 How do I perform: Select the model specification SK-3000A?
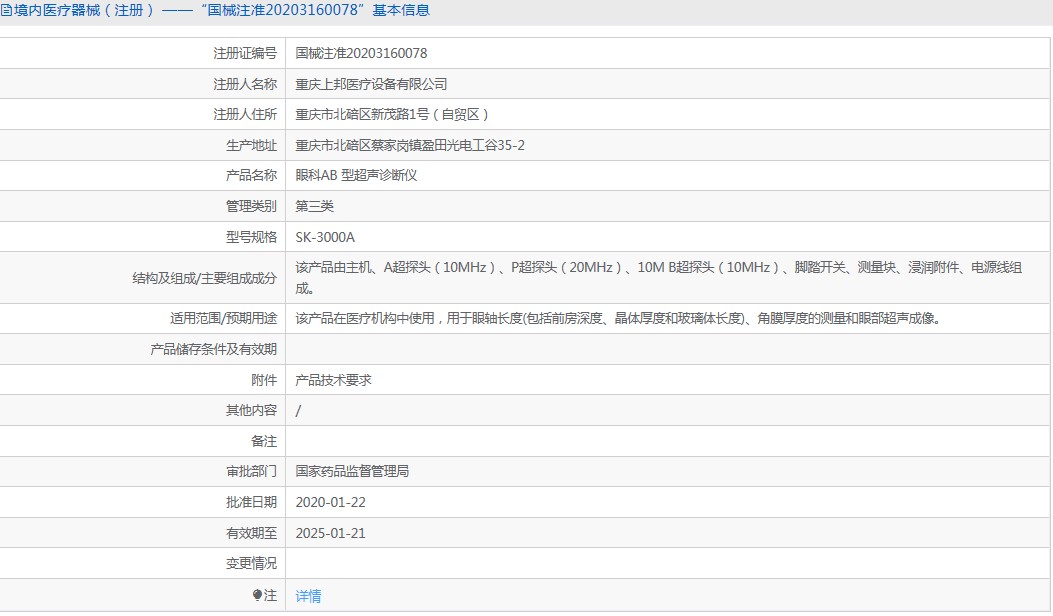[x=325, y=238]
